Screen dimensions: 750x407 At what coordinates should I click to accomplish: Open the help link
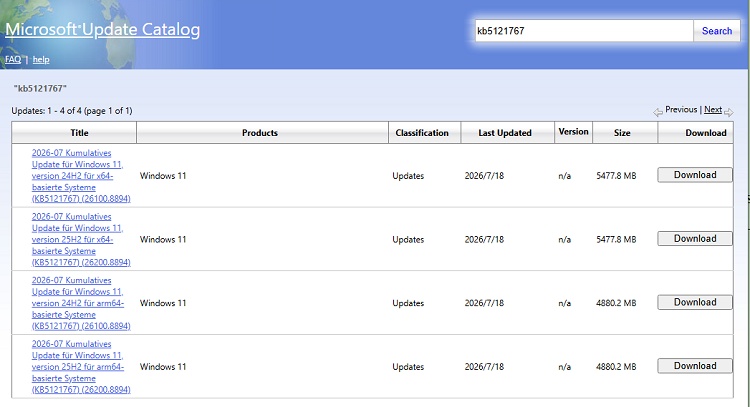click(41, 59)
